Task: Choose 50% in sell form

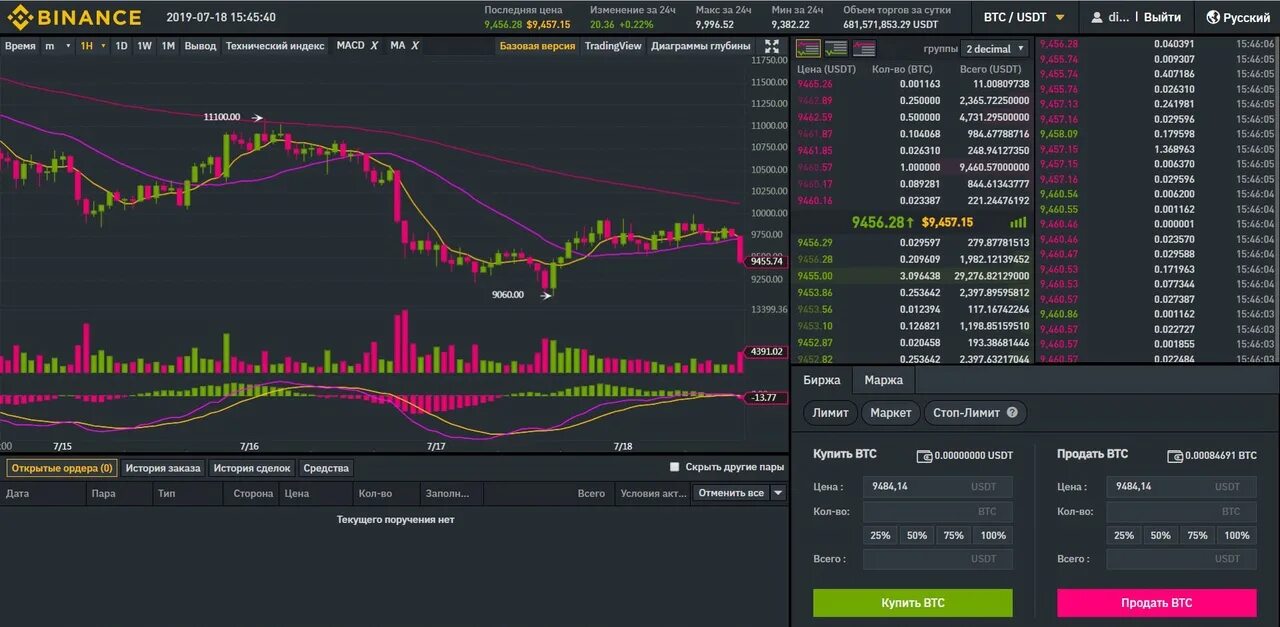Action: pos(1160,535)
